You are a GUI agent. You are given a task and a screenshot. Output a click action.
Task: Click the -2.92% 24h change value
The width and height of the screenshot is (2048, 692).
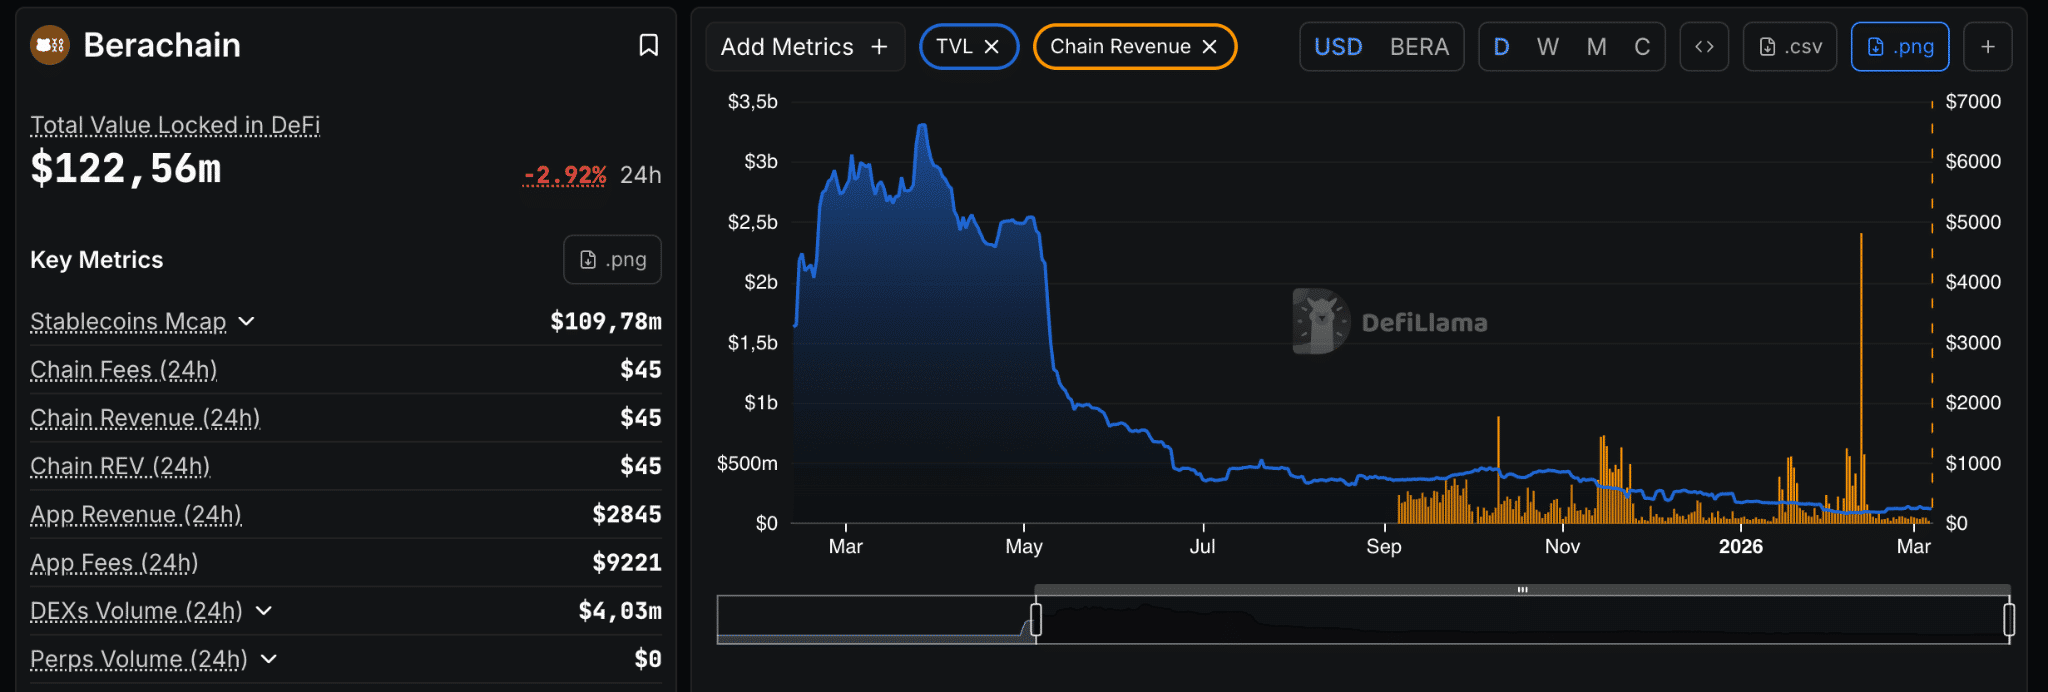click(x=564, y=175)
